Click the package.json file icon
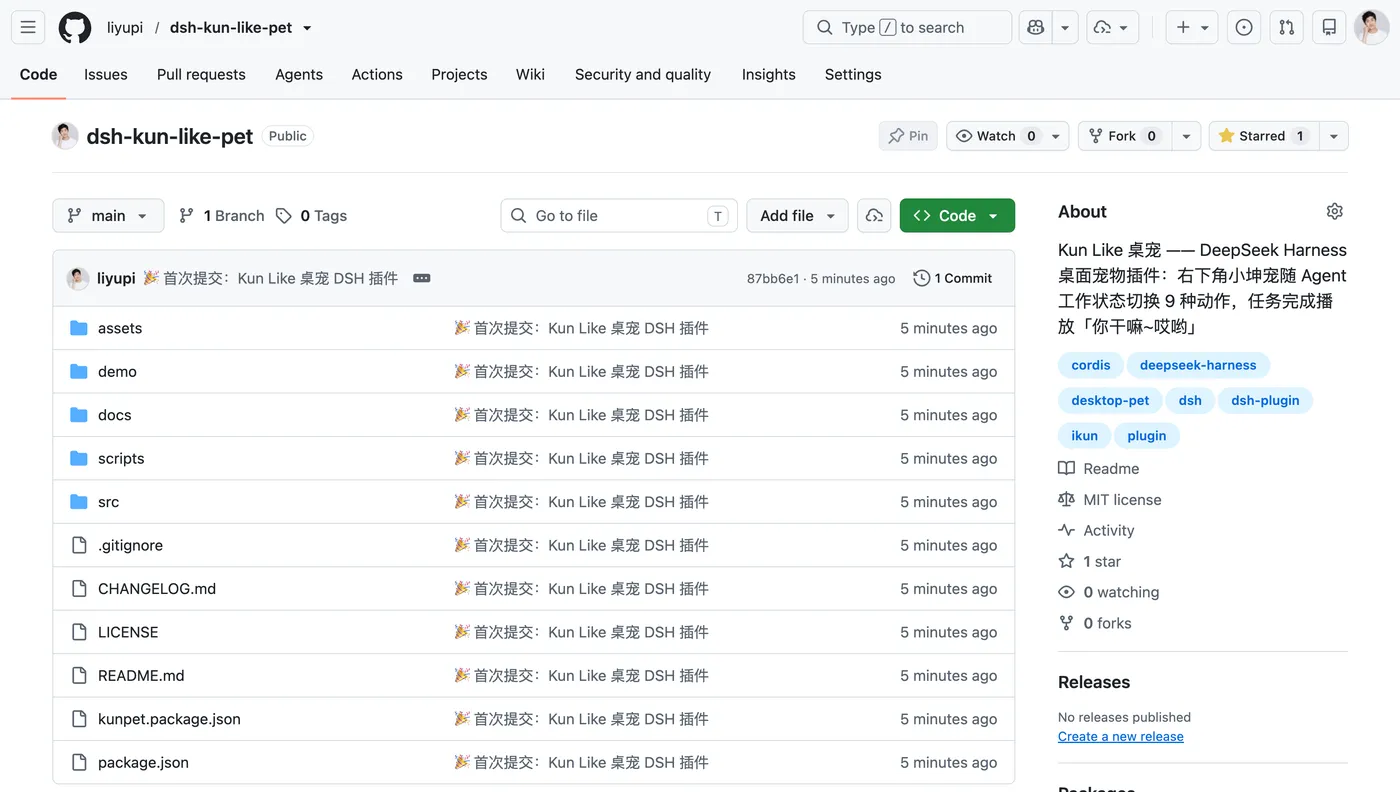Screen dimensions: 1400x792 (79, 762)
